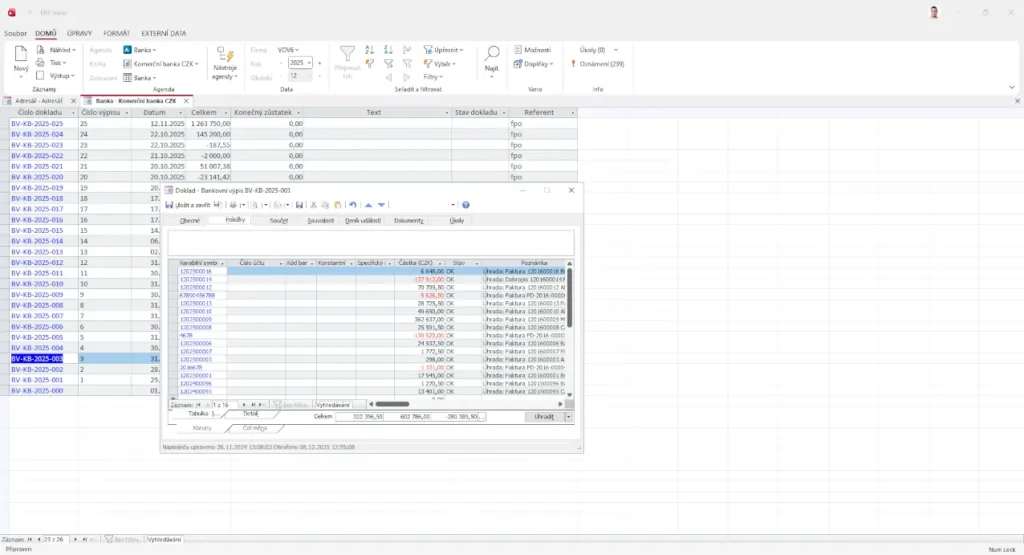The width and height of the screenshot is (1024, 555).
Task: Go to previous document with up arrow
Action: [368, 205]
